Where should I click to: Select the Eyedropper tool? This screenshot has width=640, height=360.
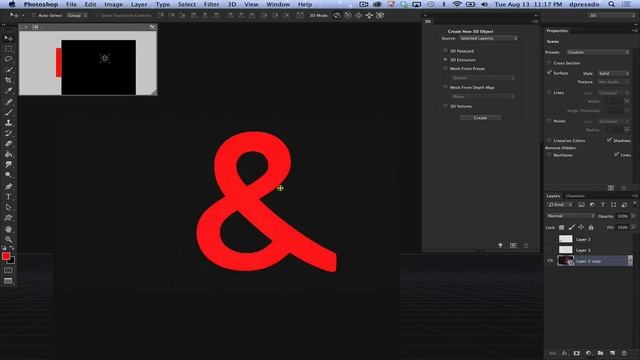click(x=8, y=91)
